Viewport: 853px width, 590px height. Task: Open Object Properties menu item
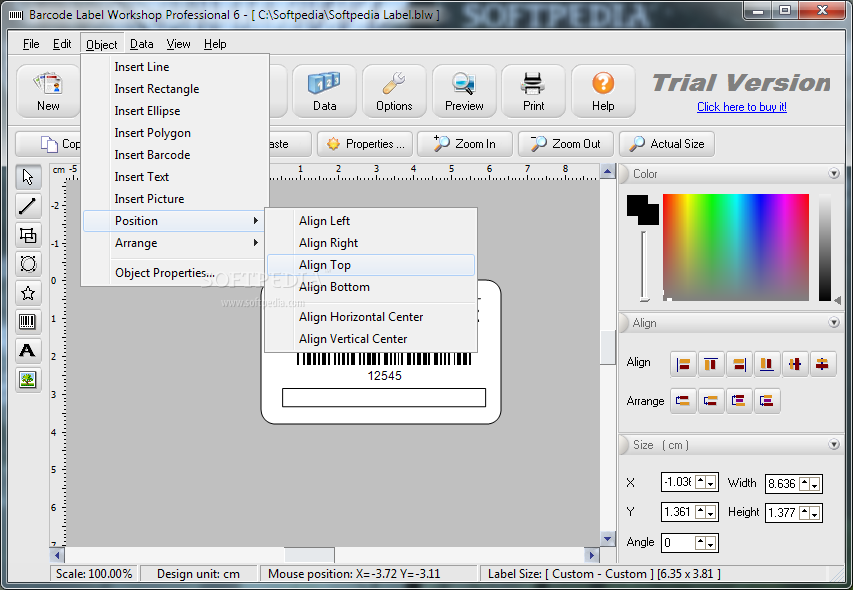pyautogui.click(x=174, y=273)
